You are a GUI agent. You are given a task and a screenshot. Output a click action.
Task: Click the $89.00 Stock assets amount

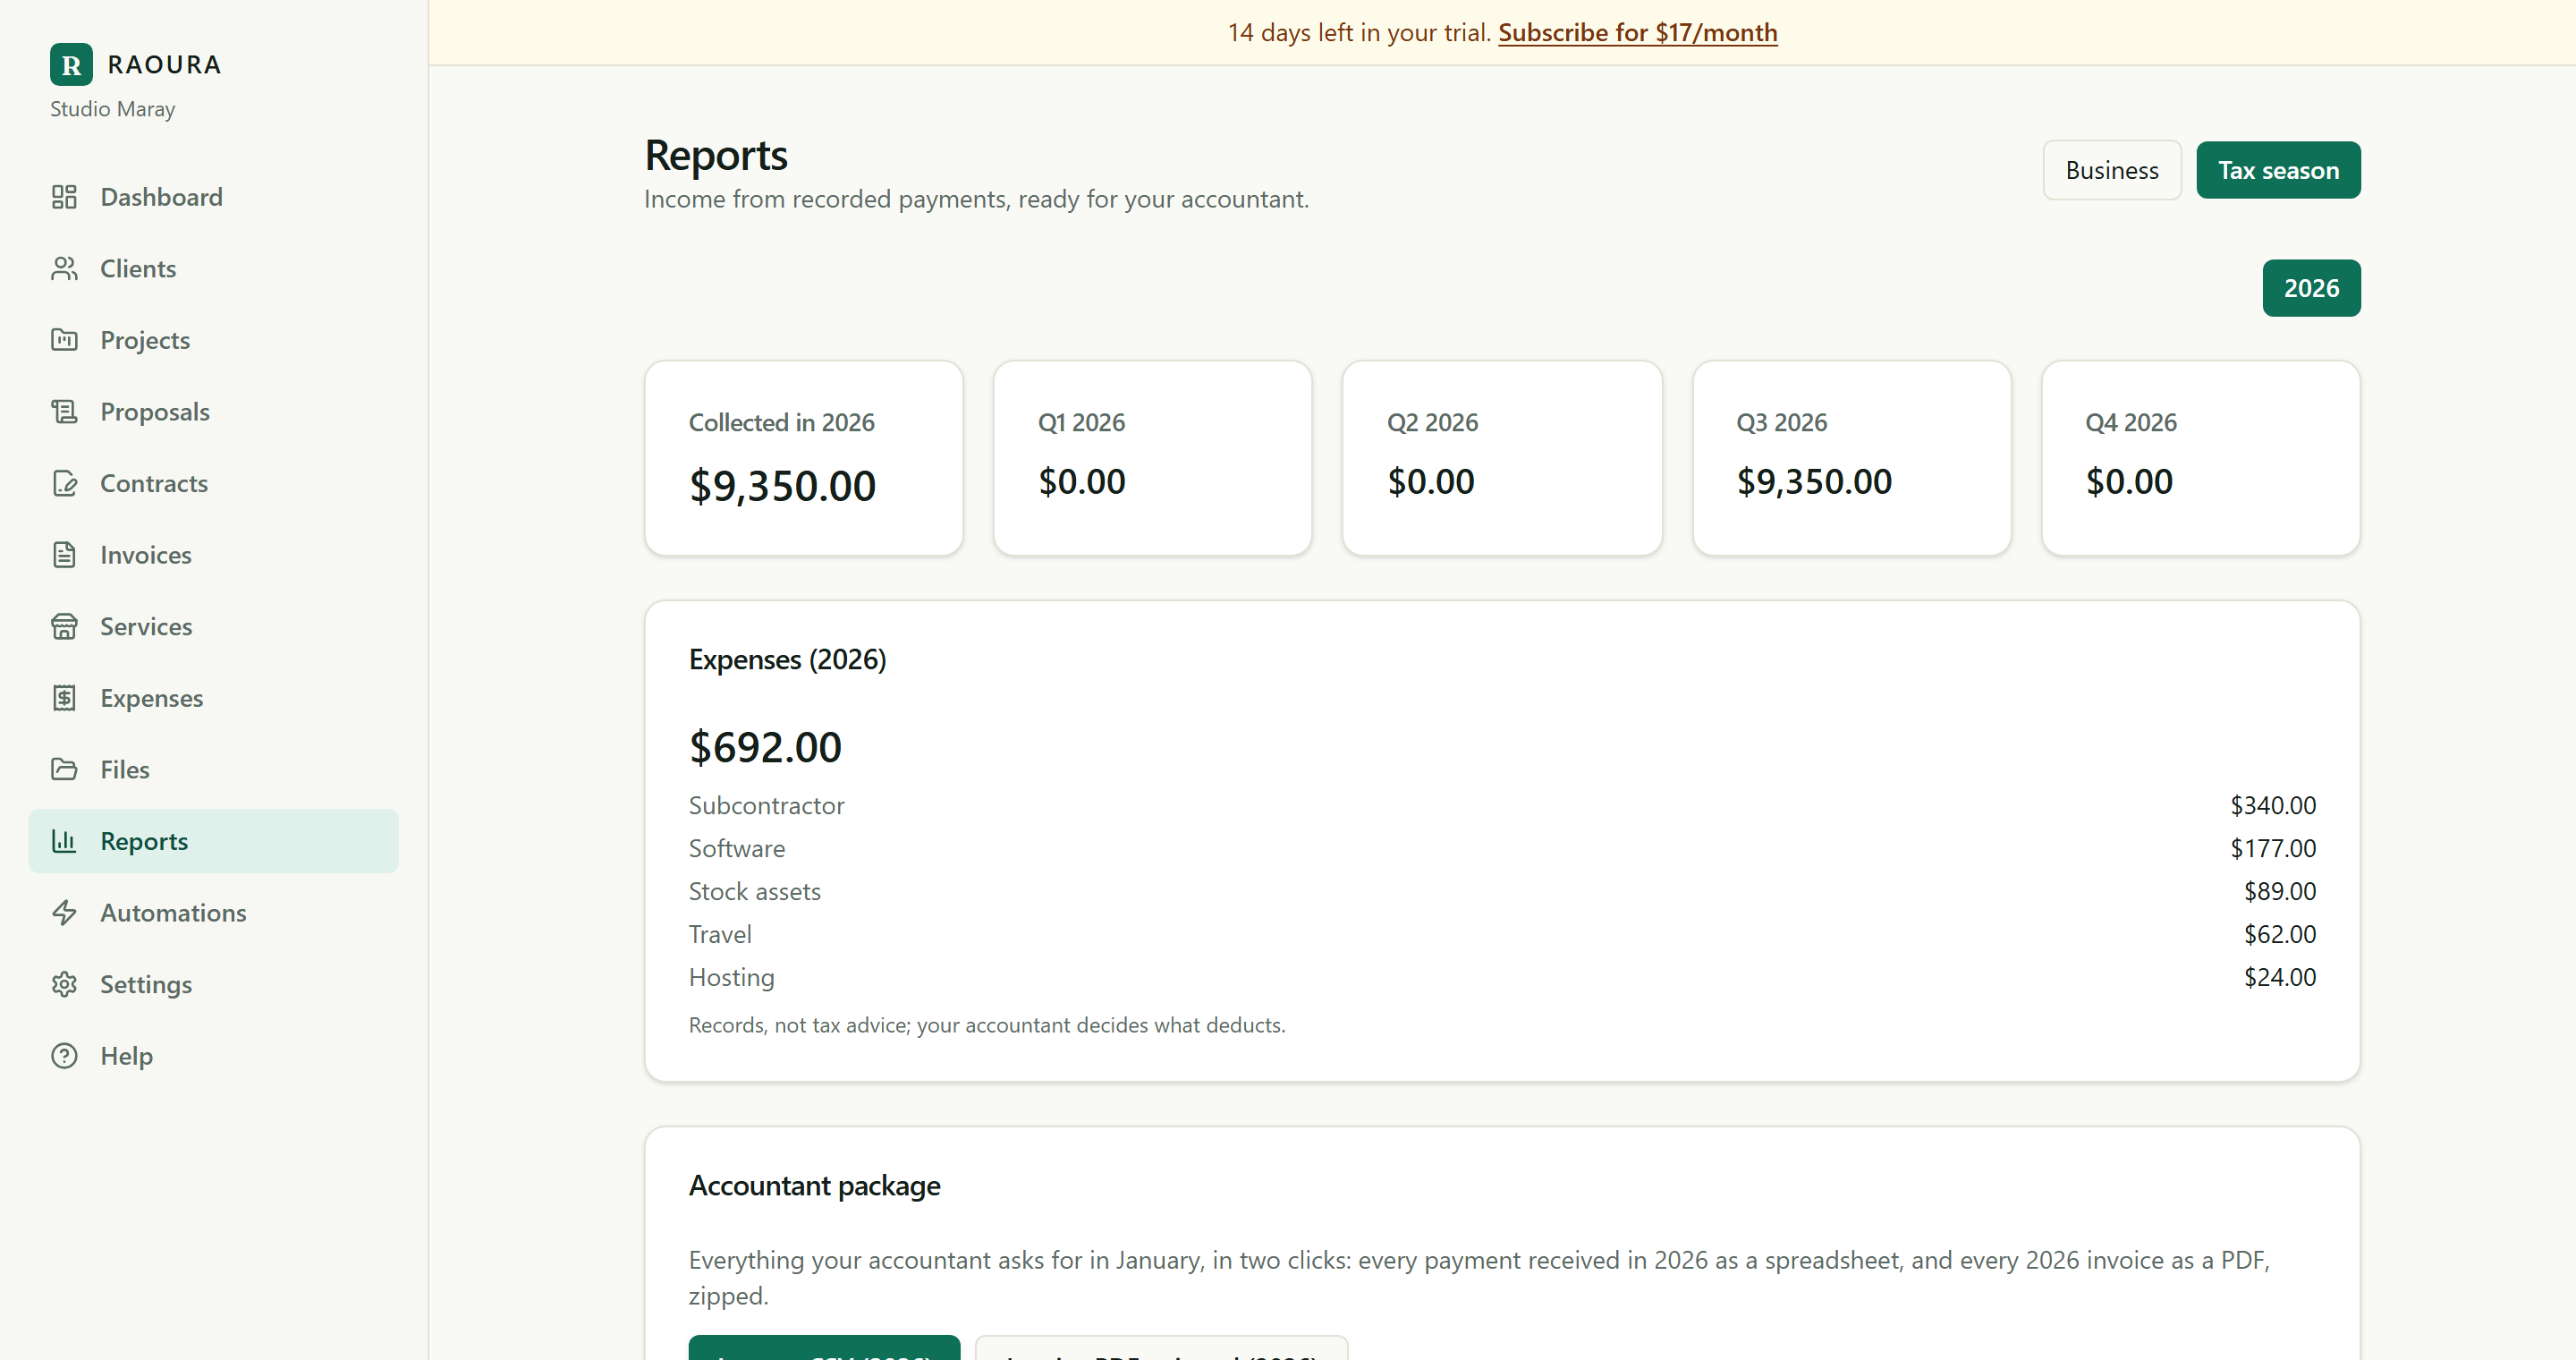tap(2280, 892)
